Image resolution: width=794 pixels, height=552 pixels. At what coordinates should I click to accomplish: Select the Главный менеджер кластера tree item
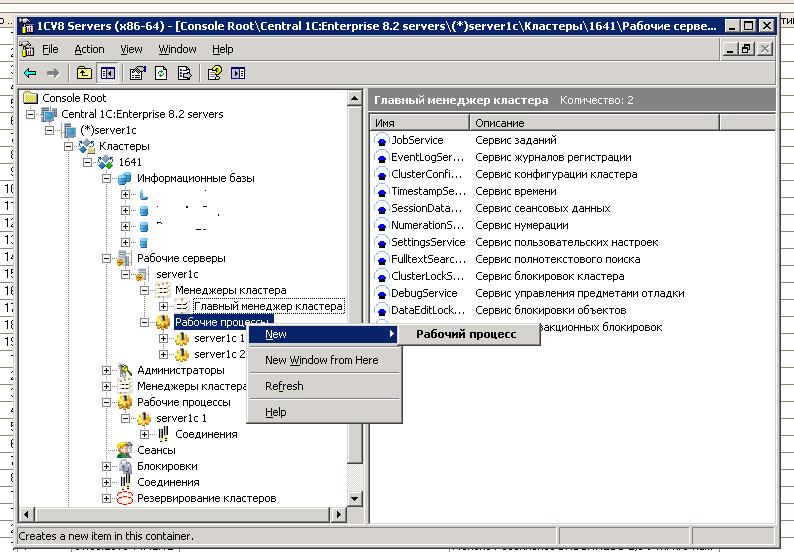point(268,306)
